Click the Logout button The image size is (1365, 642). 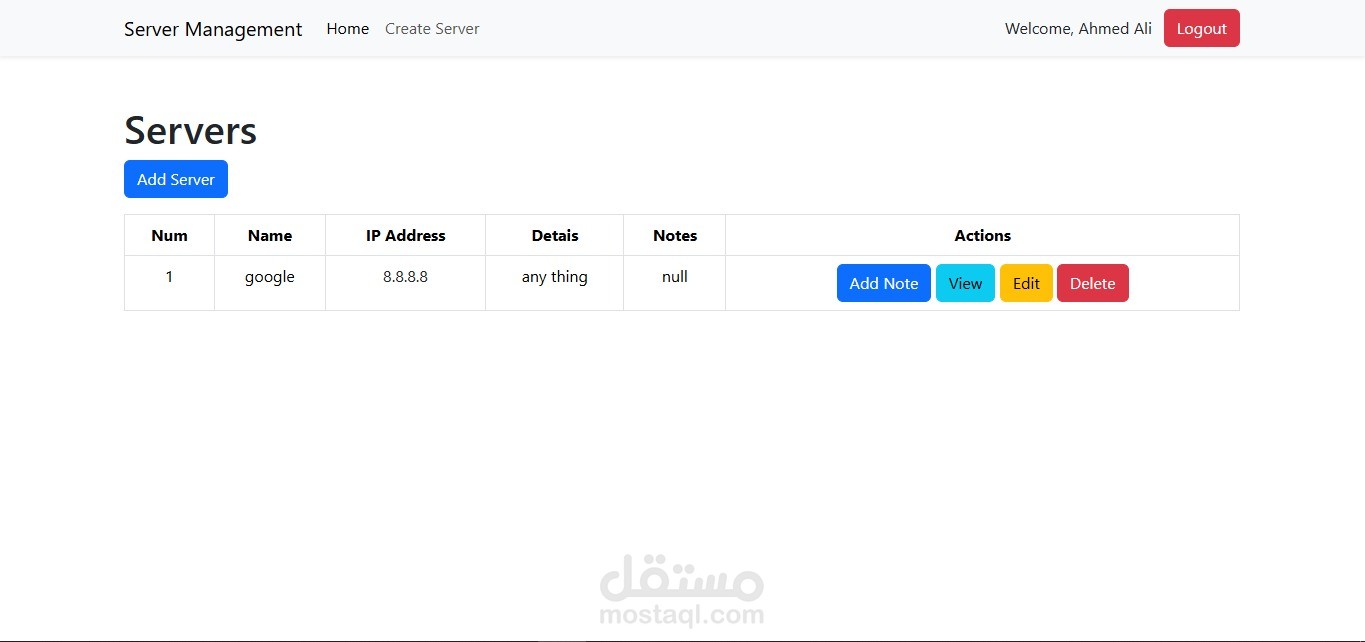tap(1201, 28)
